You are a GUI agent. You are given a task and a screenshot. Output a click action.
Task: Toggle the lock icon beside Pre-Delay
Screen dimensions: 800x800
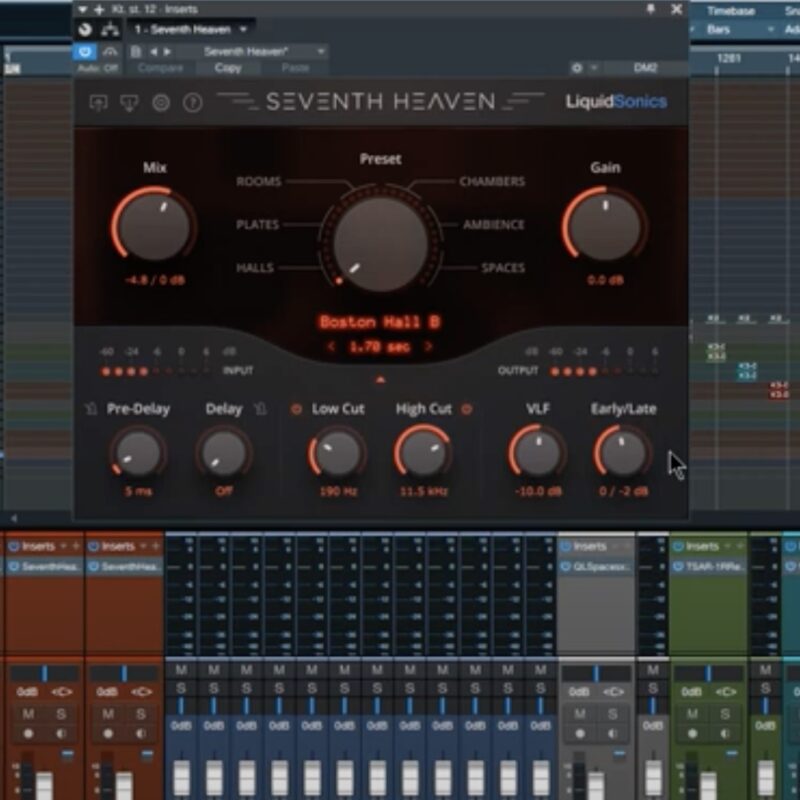(91, 409)
